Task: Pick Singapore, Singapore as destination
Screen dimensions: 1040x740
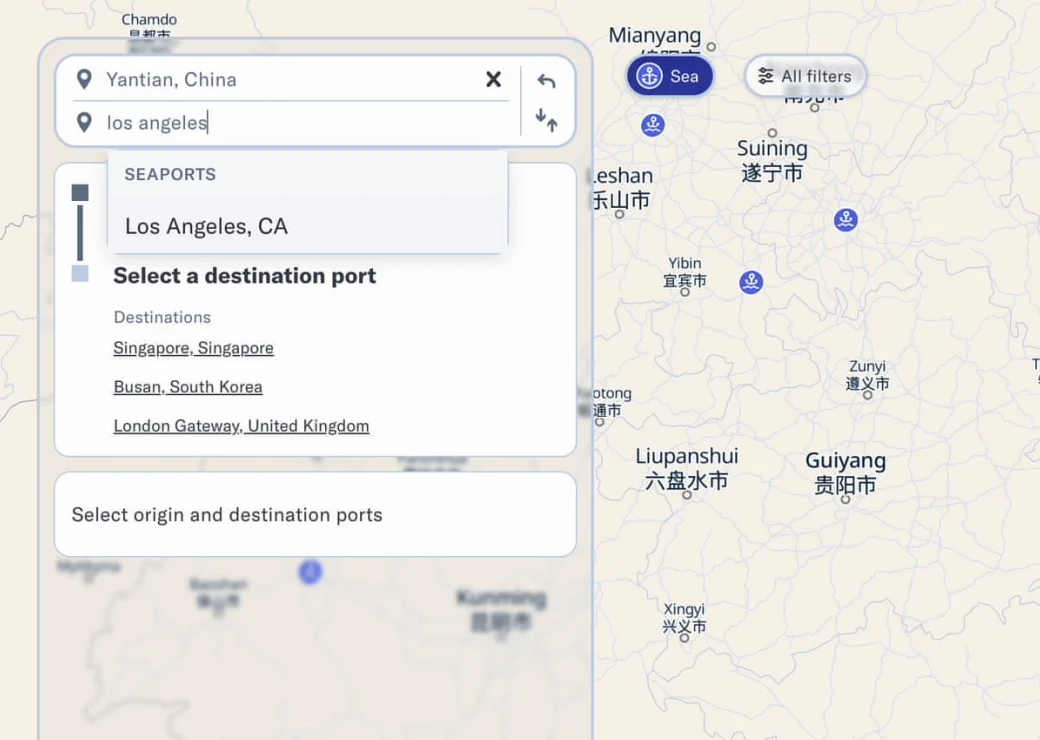Action: point(193,348)
